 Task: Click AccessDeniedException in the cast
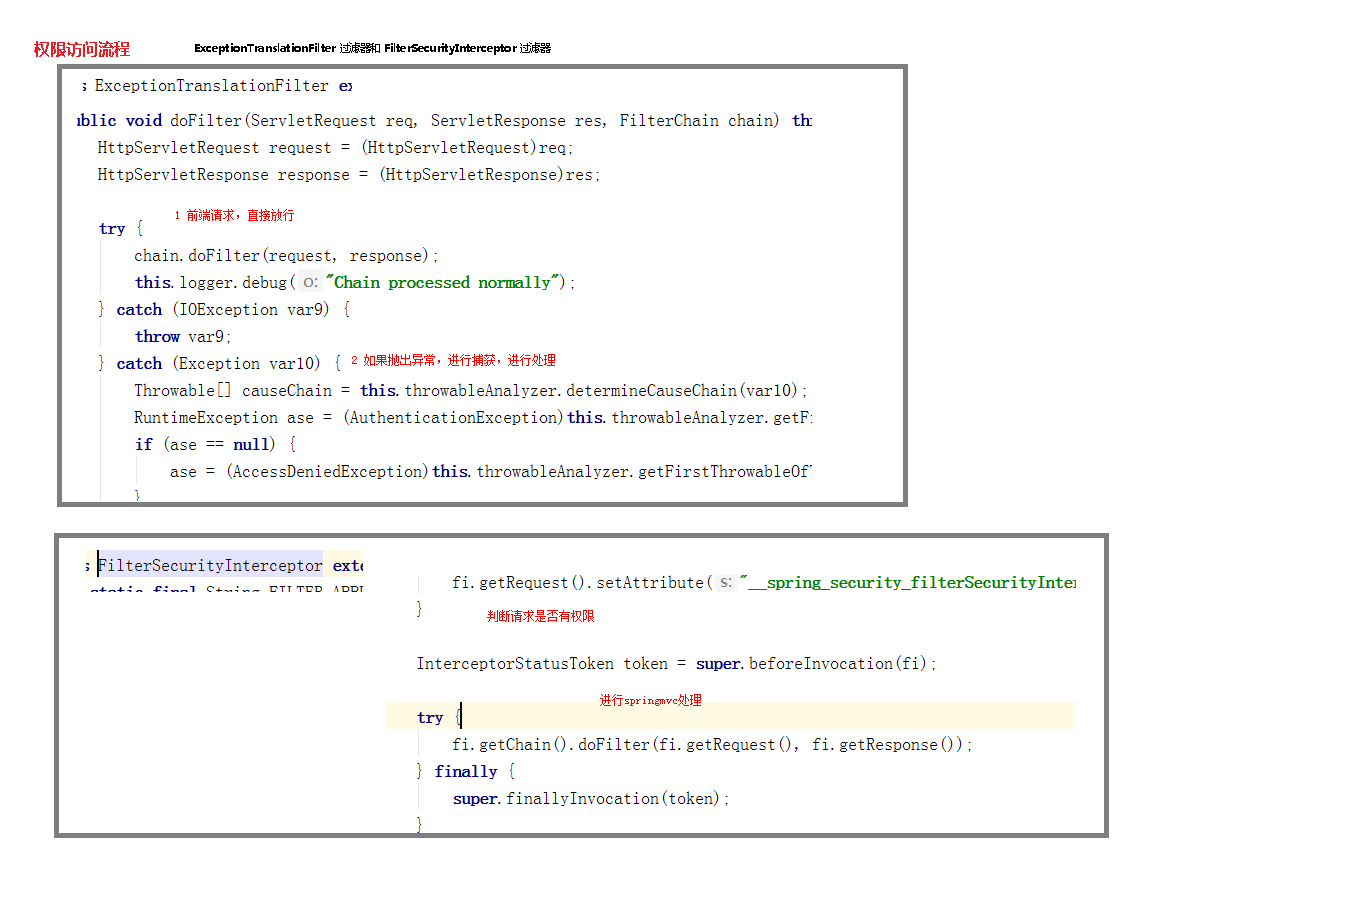click(x=328, y=472)
